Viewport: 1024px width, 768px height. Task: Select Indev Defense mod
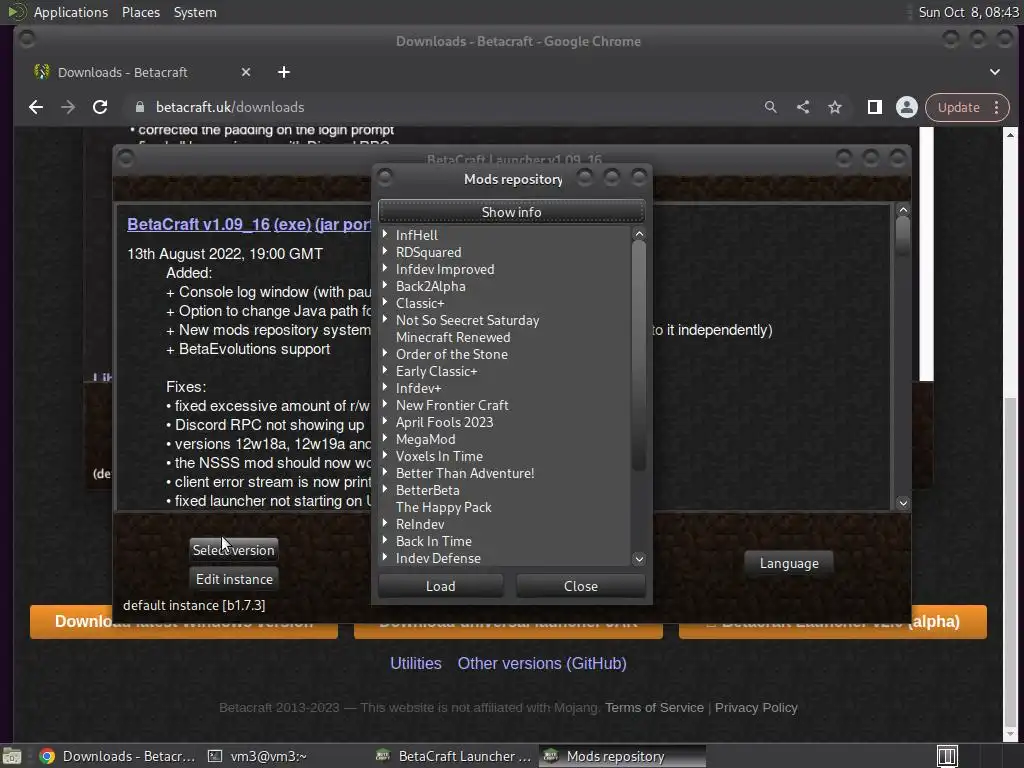coord(438,558)
